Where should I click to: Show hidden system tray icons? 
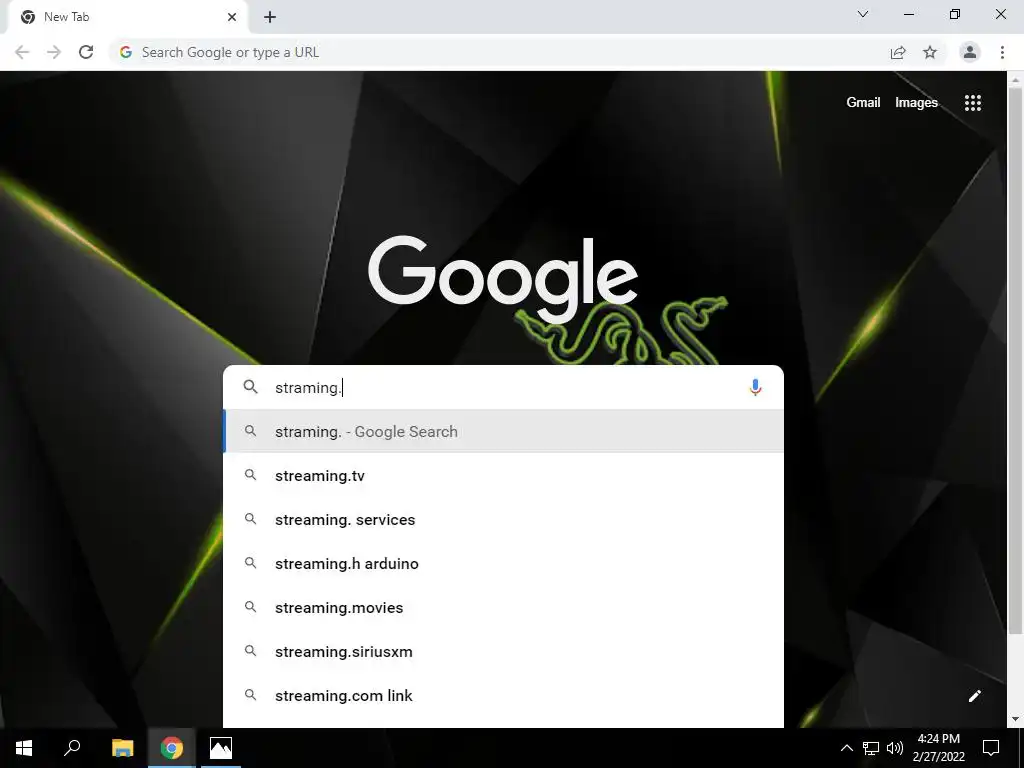click(846, 748)
